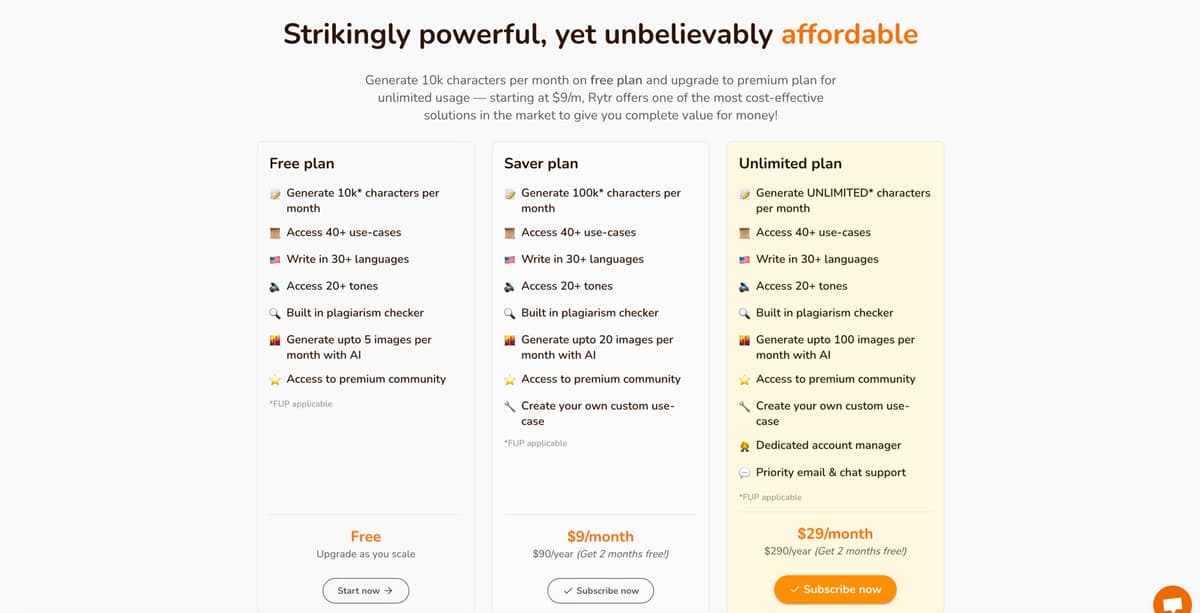Click the Unlimited plan heading
Image resolution: width=1200 pixels, height=613 pixels.
(790, 163)
